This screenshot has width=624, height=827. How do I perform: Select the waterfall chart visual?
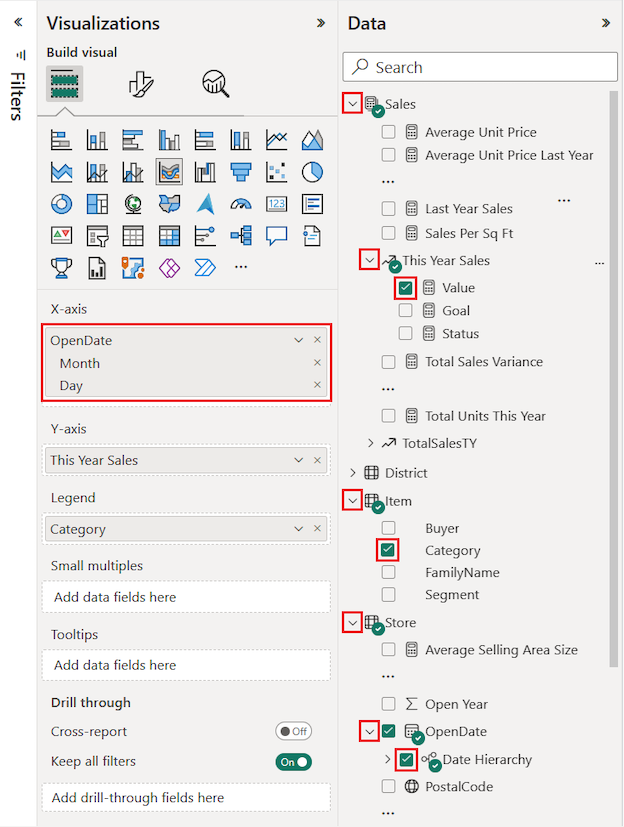click(x=205, y=172)
